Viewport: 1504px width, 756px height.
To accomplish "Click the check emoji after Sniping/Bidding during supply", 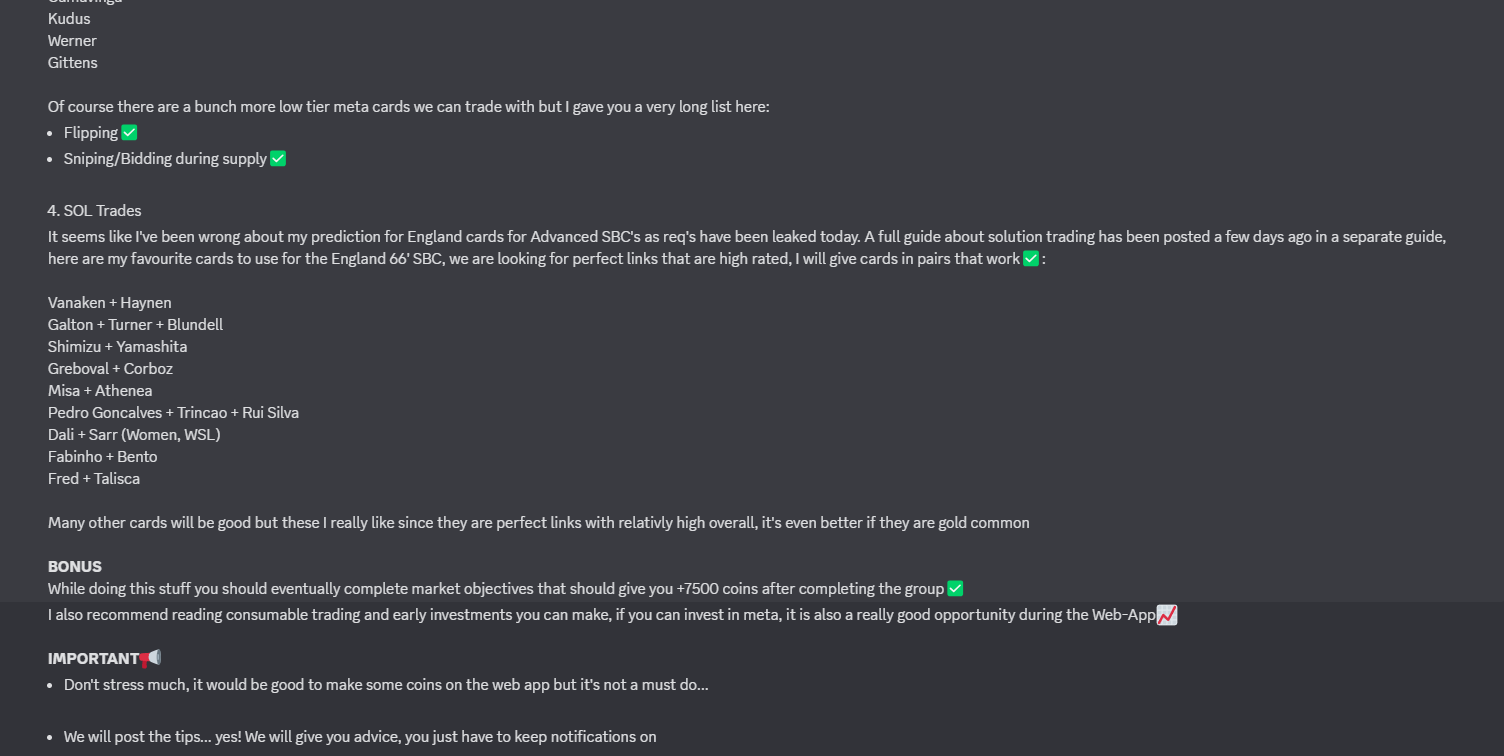I will [x=278, y=158].
